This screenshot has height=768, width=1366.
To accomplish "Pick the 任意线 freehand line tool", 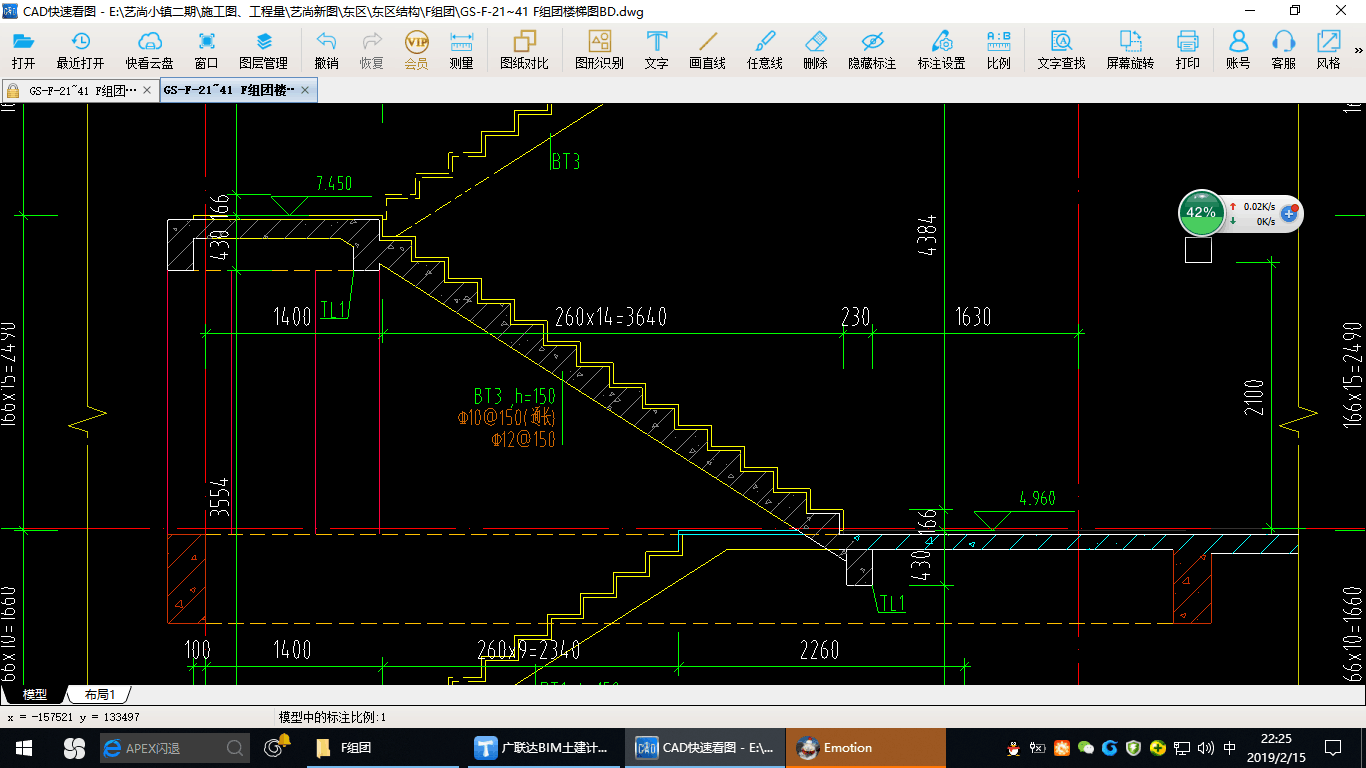I will coord(764,50).
